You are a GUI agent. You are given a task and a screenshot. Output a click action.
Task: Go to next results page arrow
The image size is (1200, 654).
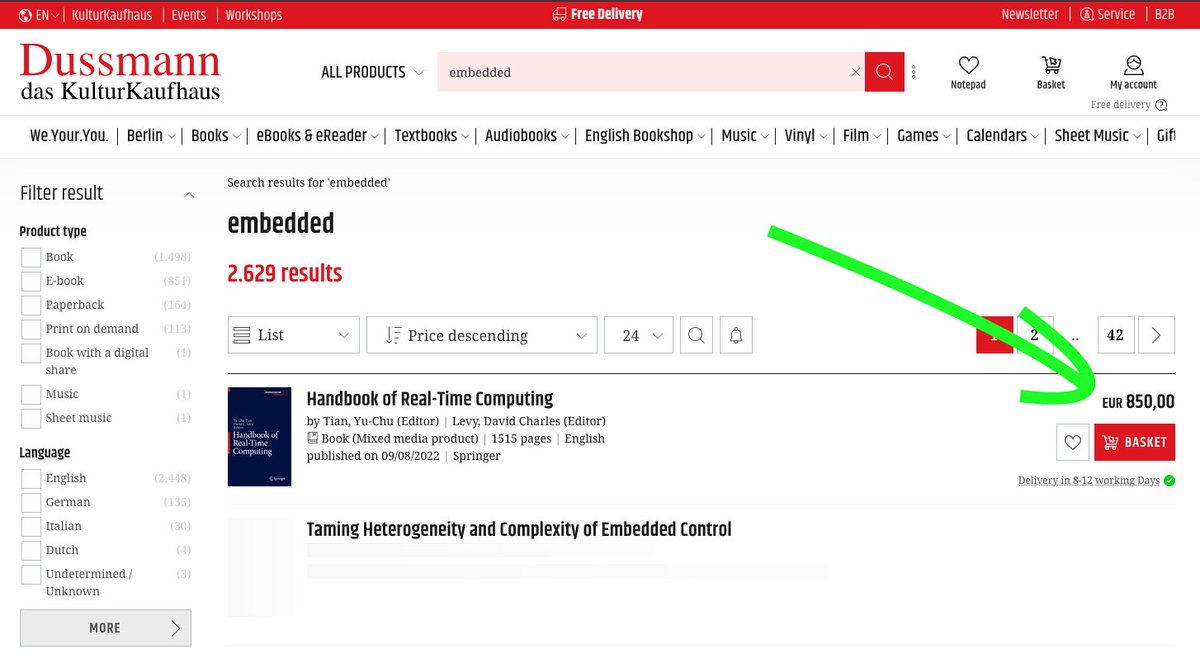[1156, 335]
